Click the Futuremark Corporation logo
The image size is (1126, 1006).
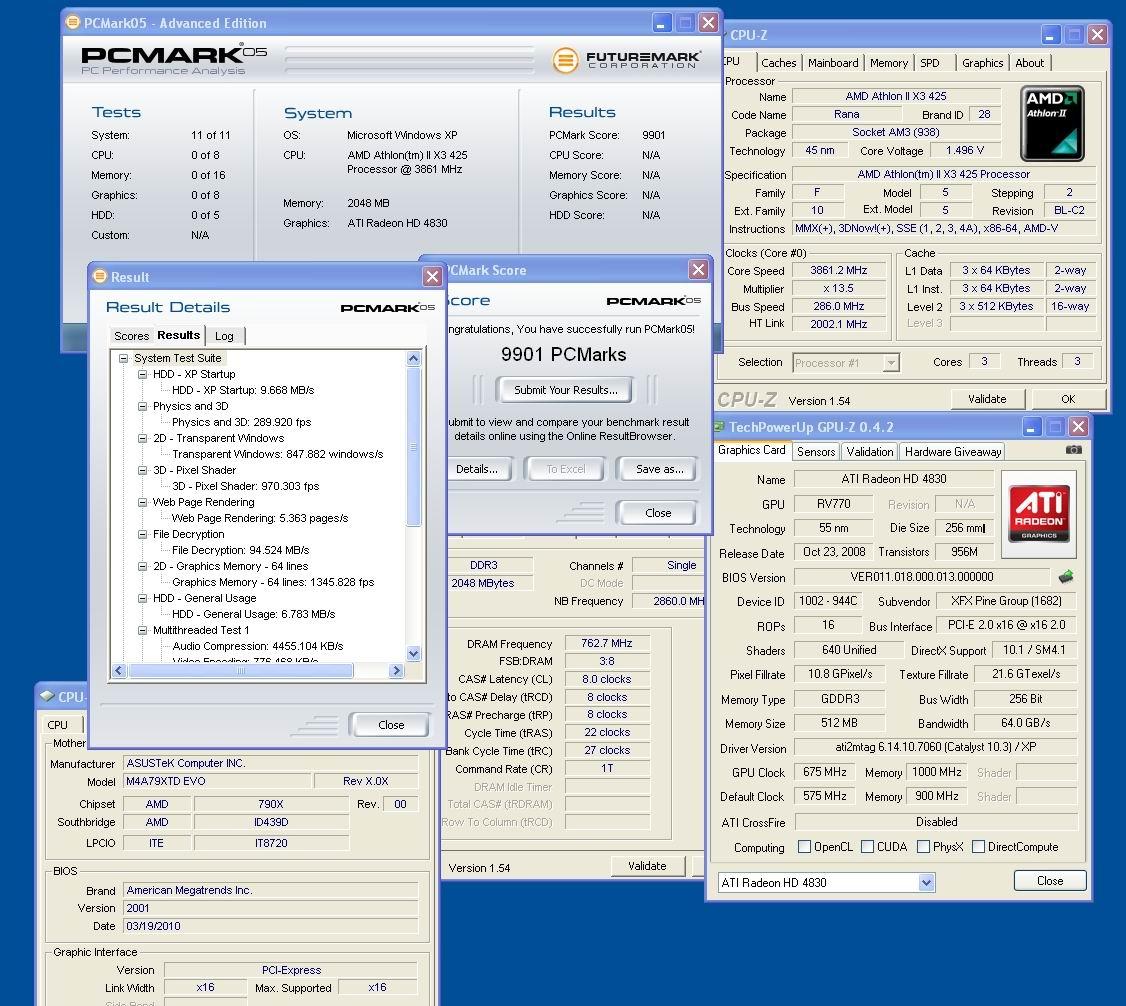[627, 60]
